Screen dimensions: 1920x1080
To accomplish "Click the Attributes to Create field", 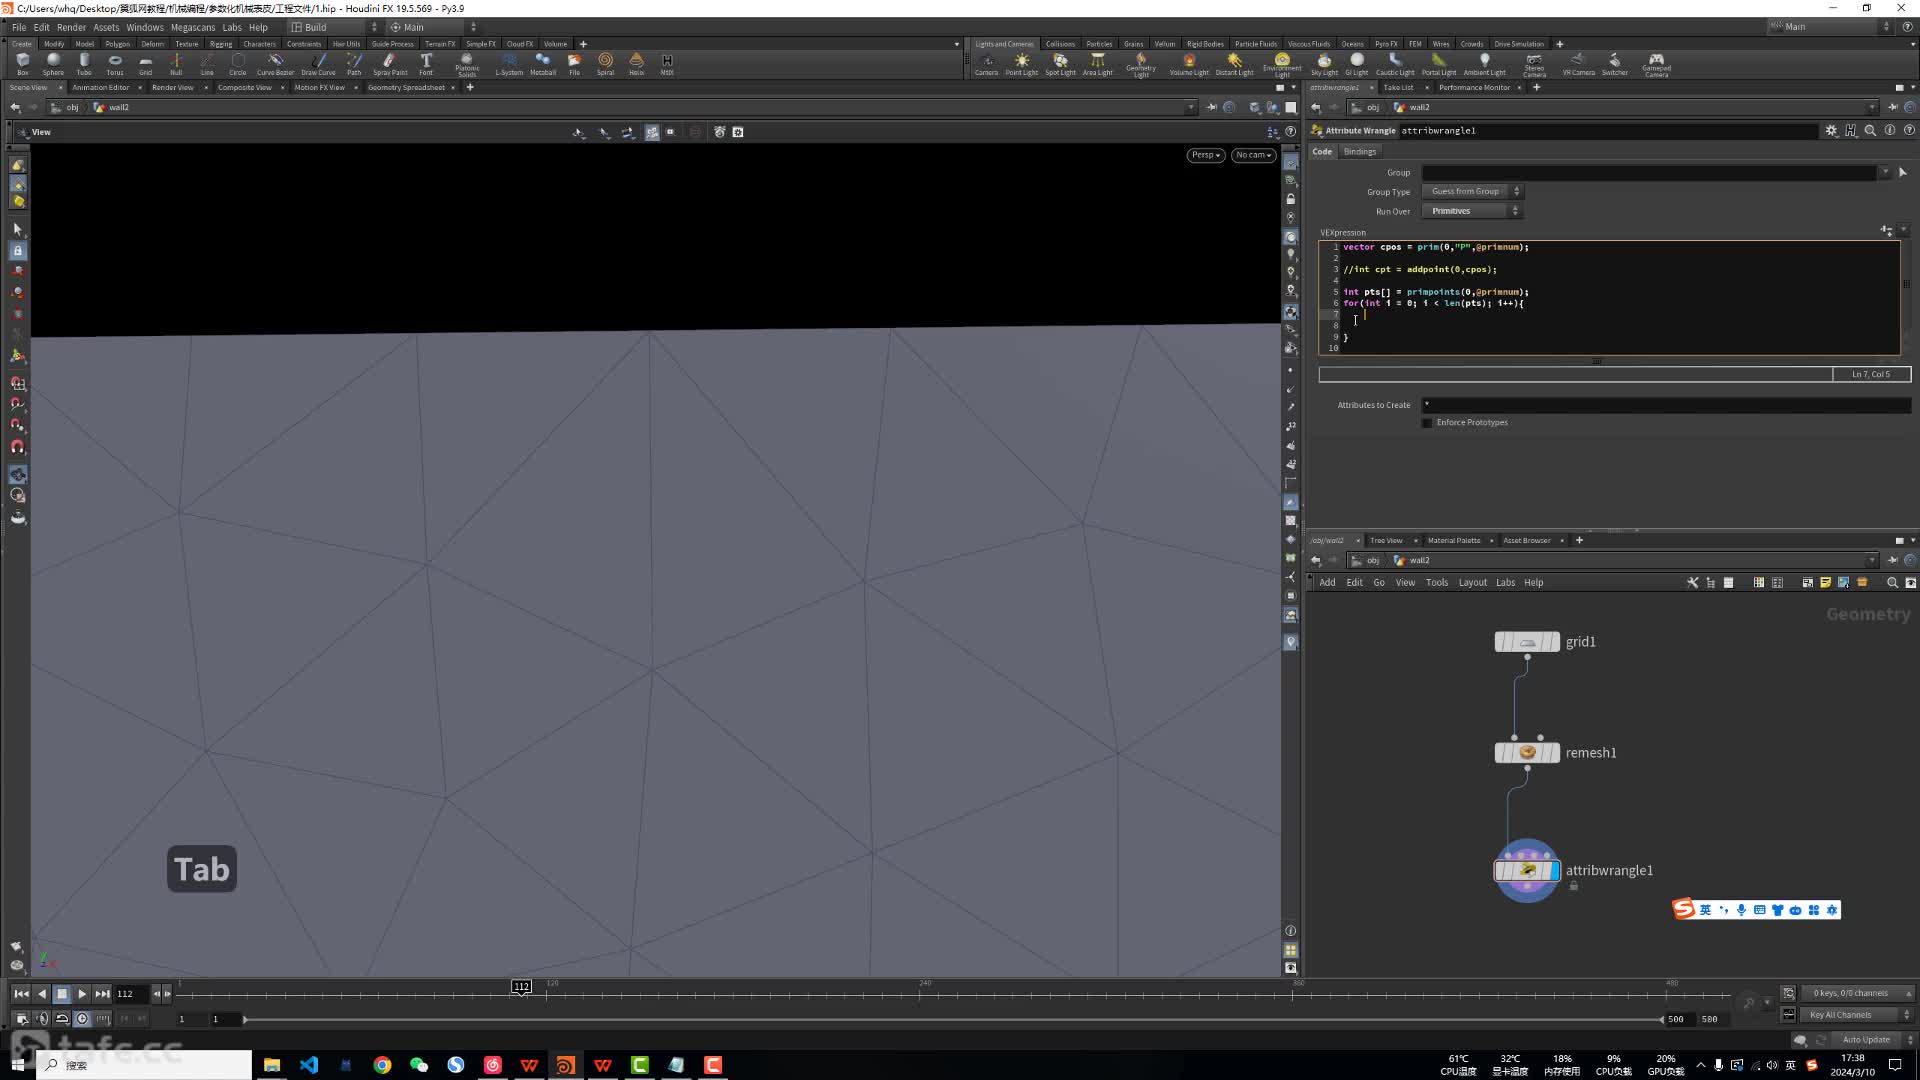I will tap(1665, 405).
